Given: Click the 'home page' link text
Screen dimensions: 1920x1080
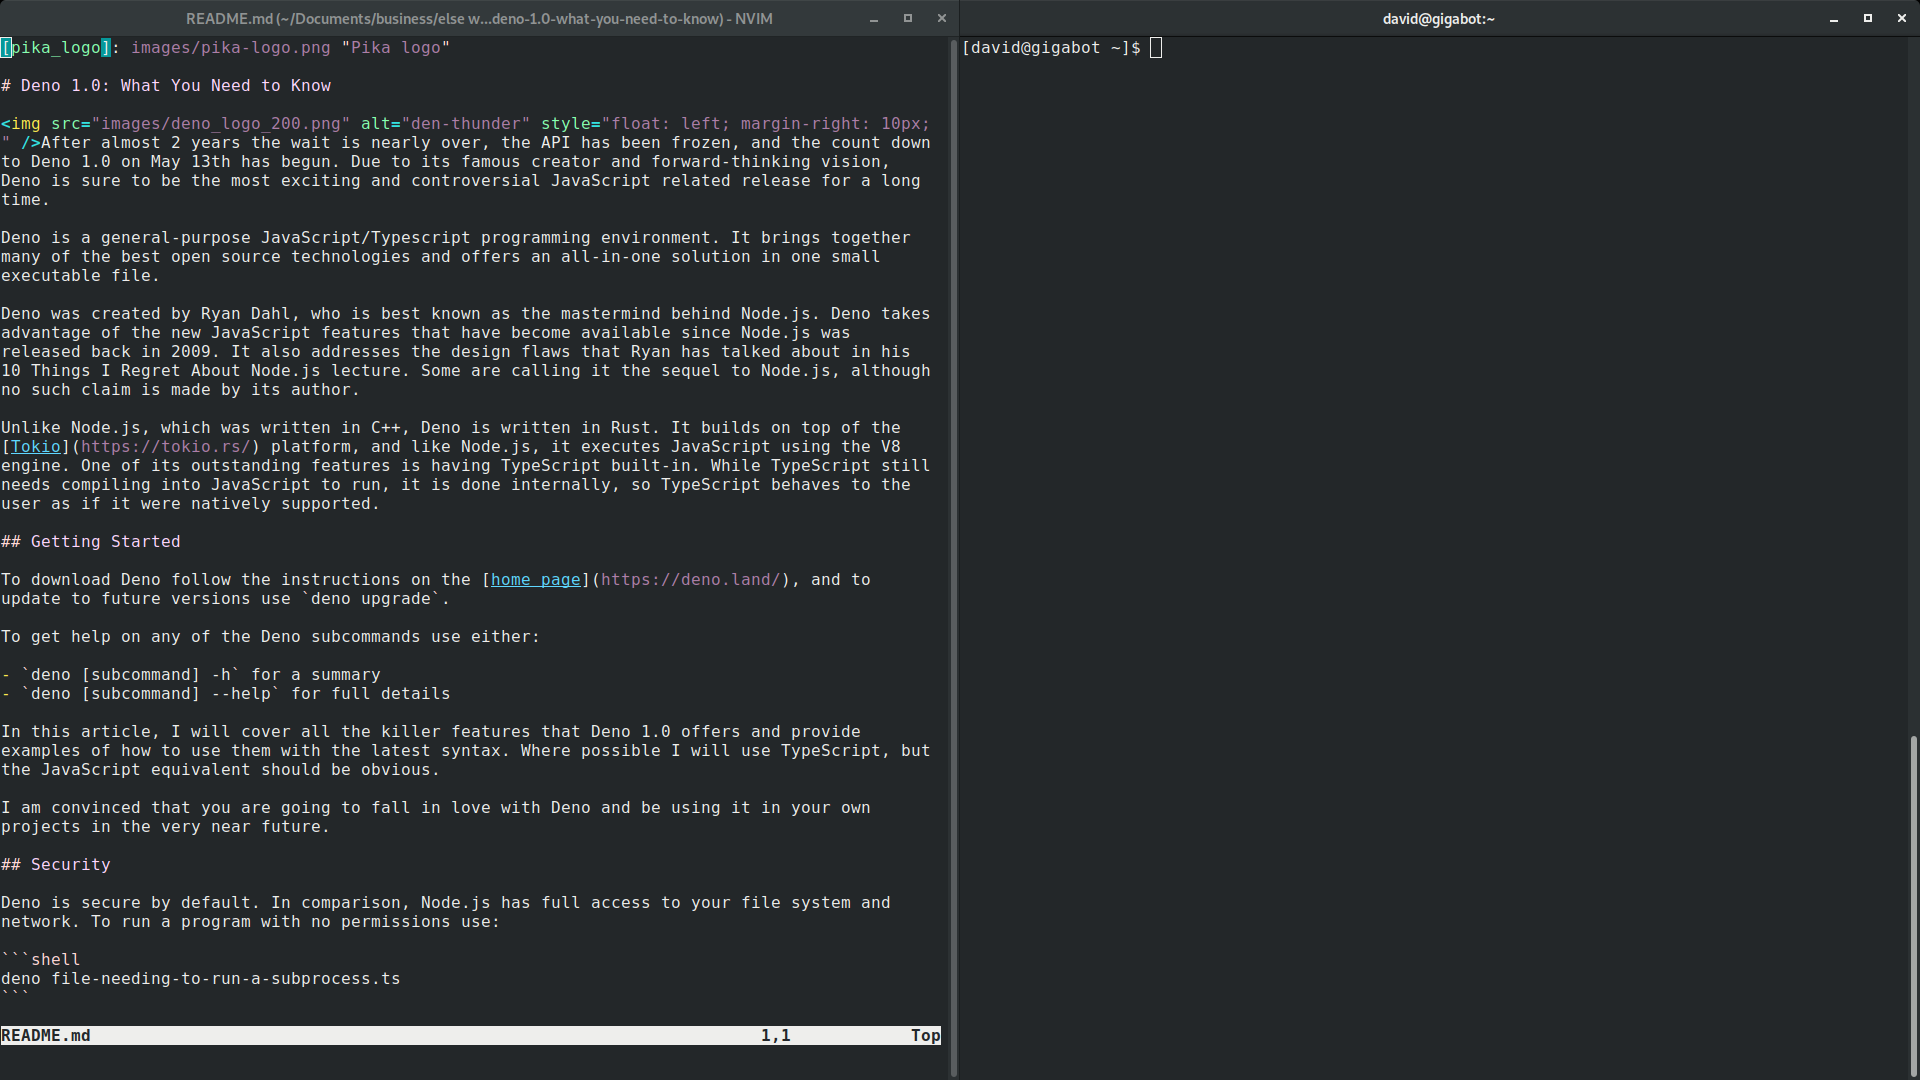Looking at the screenshot, I should click(x=536, y=580).
